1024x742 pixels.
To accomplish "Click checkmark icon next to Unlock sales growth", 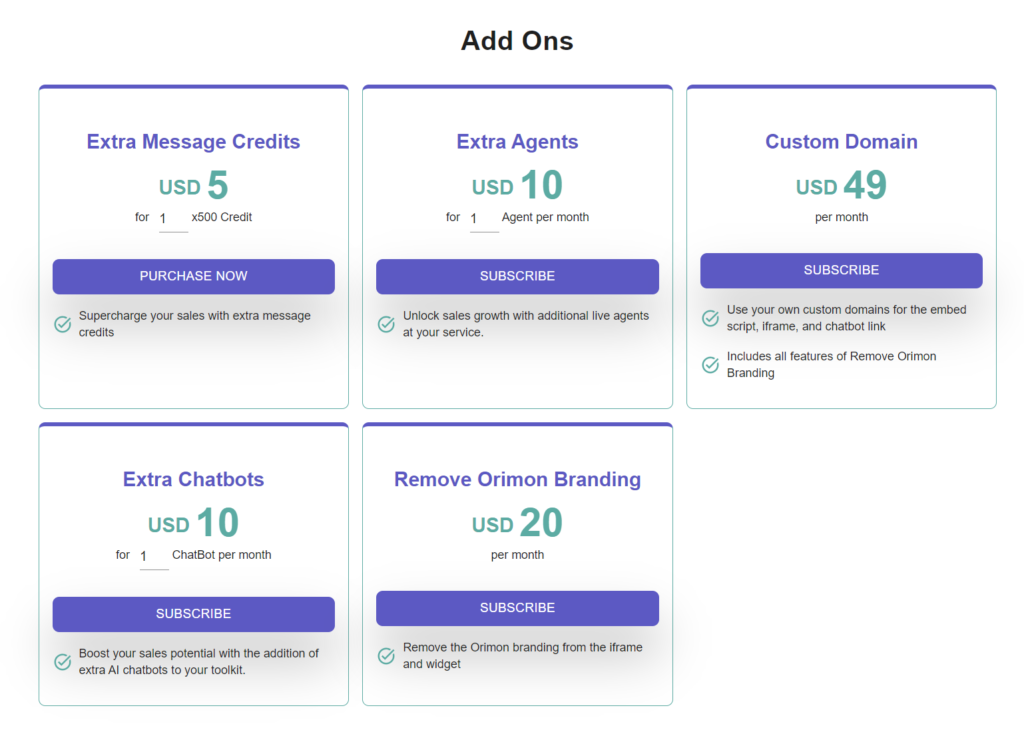I will 387,324.
